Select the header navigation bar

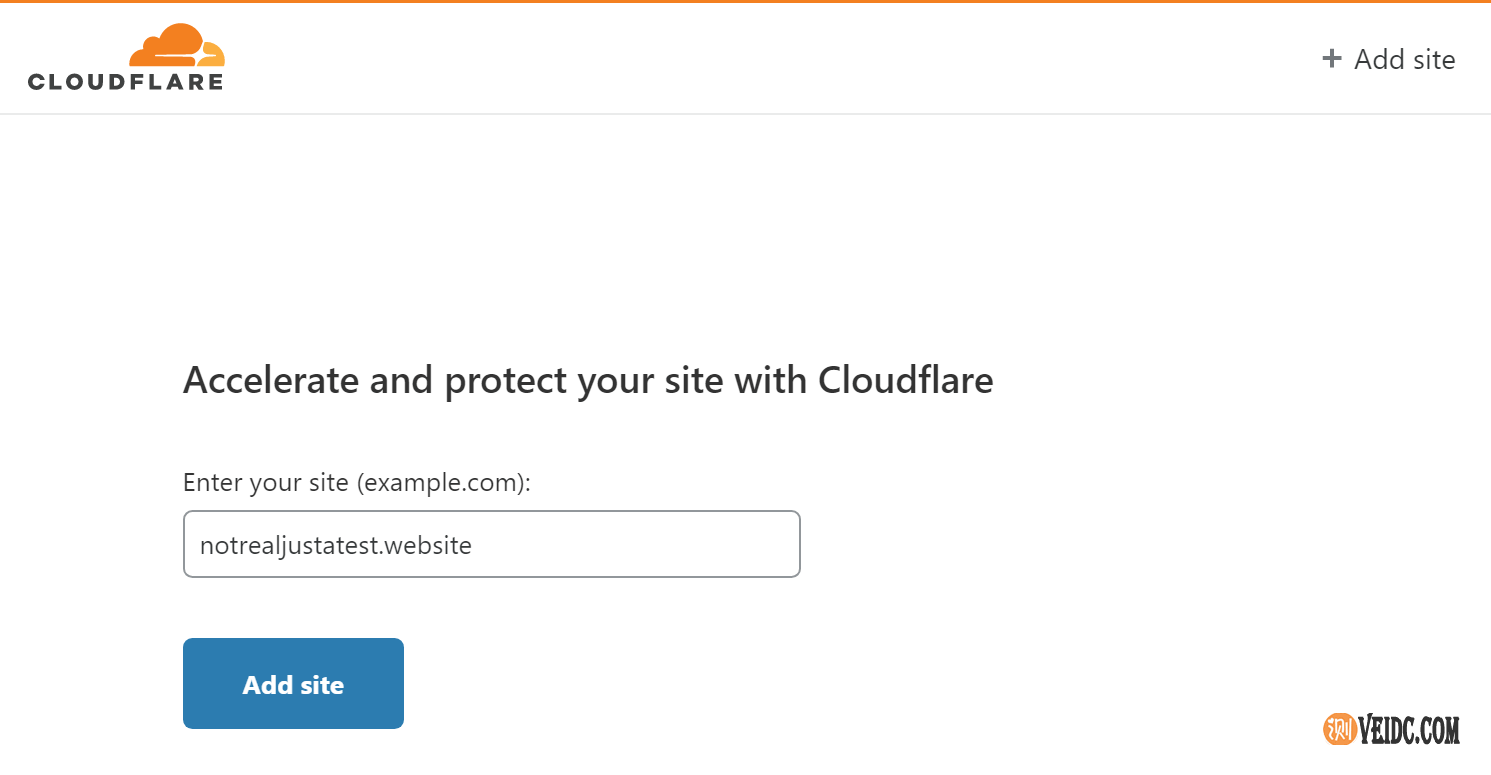pos(745,58)
